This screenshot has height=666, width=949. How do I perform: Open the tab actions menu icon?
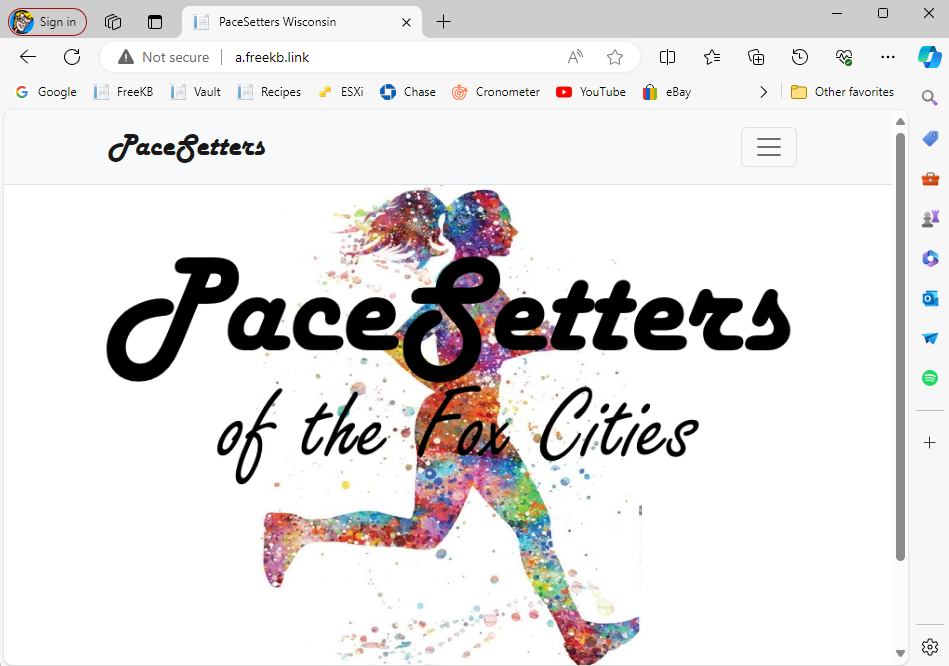pyautogui.click(x=155, y=22)
